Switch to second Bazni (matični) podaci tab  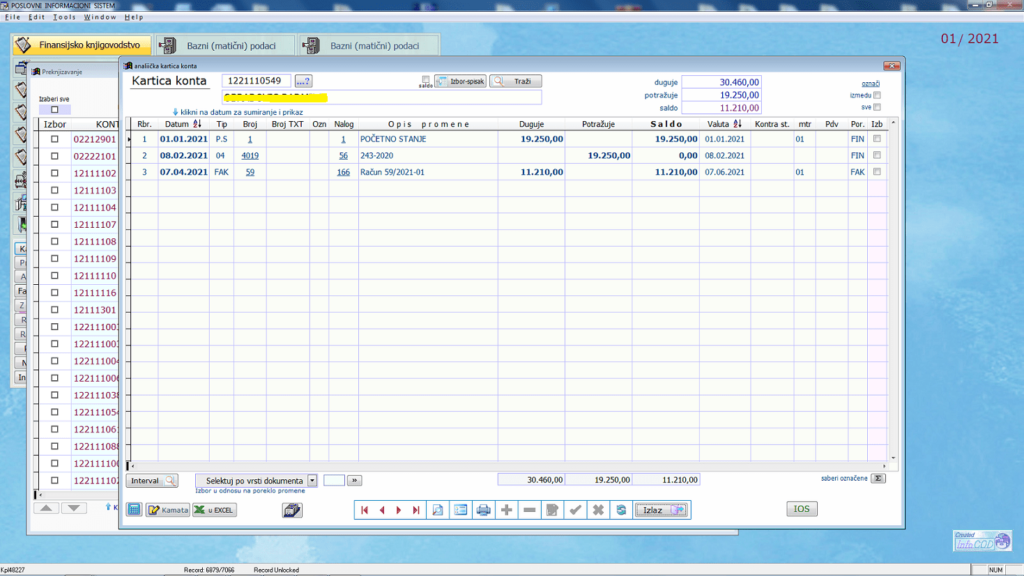tap(368, 46)
